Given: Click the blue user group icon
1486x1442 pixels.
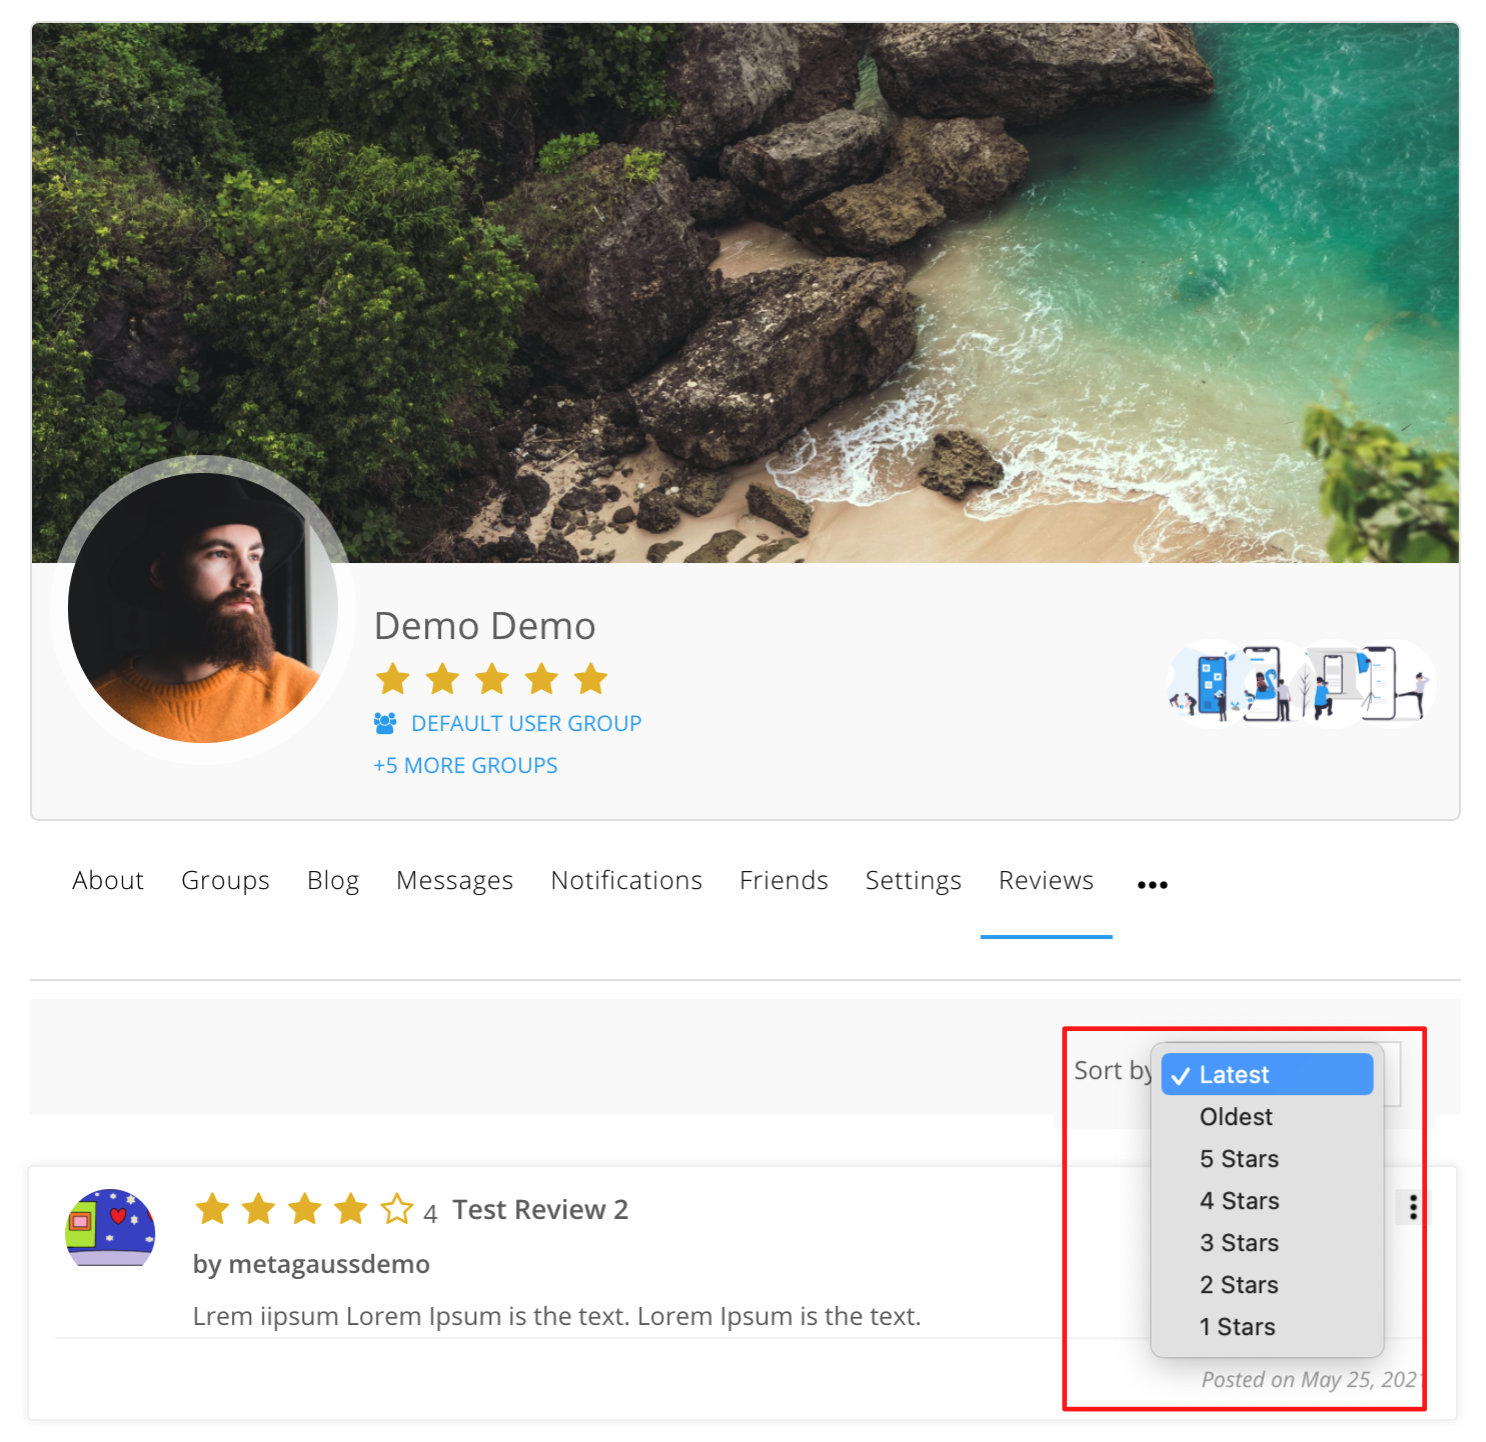Looking at the screenshot, I should (385, 722).
